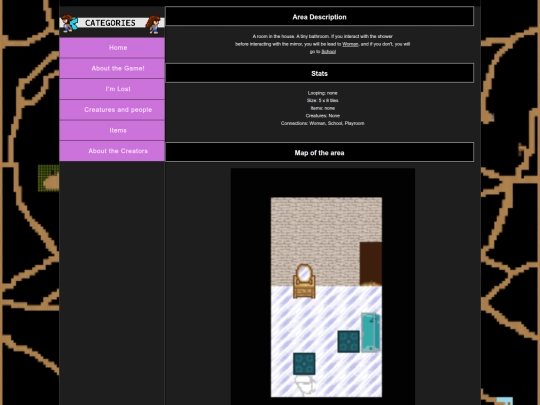The width and height of the screenshot is (540, 405).
Task: Click the green grass tile in the background
Action: pyautogui.click(x=49, y=178)
